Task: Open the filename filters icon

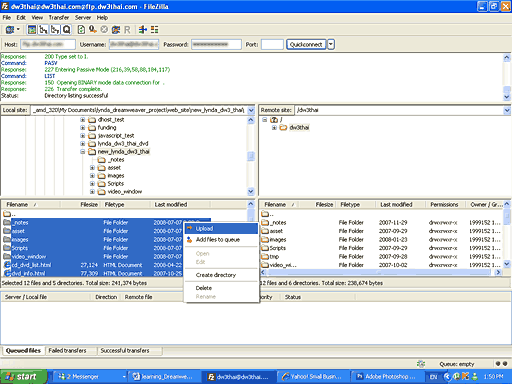Action: [143, 30]
